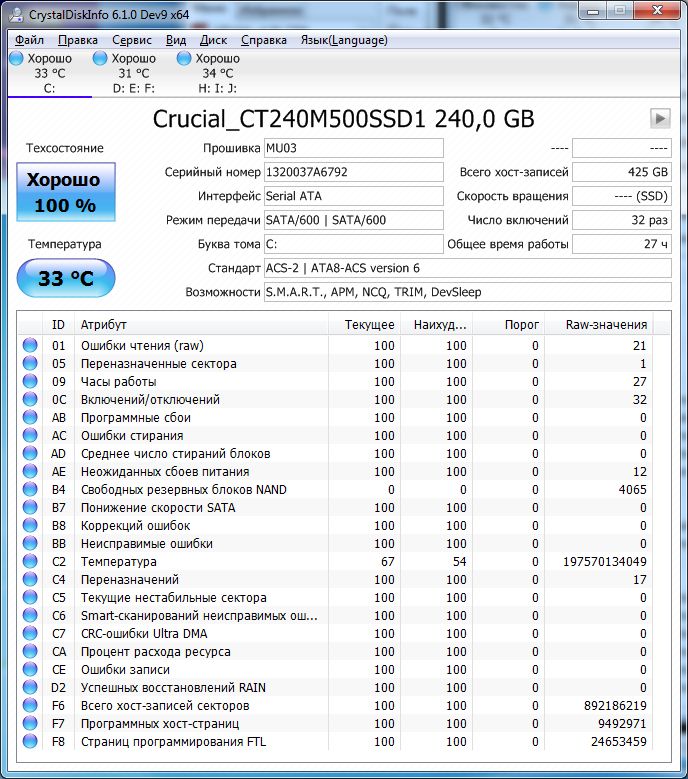Click the status orb for Программные сбои

(30, 417)
